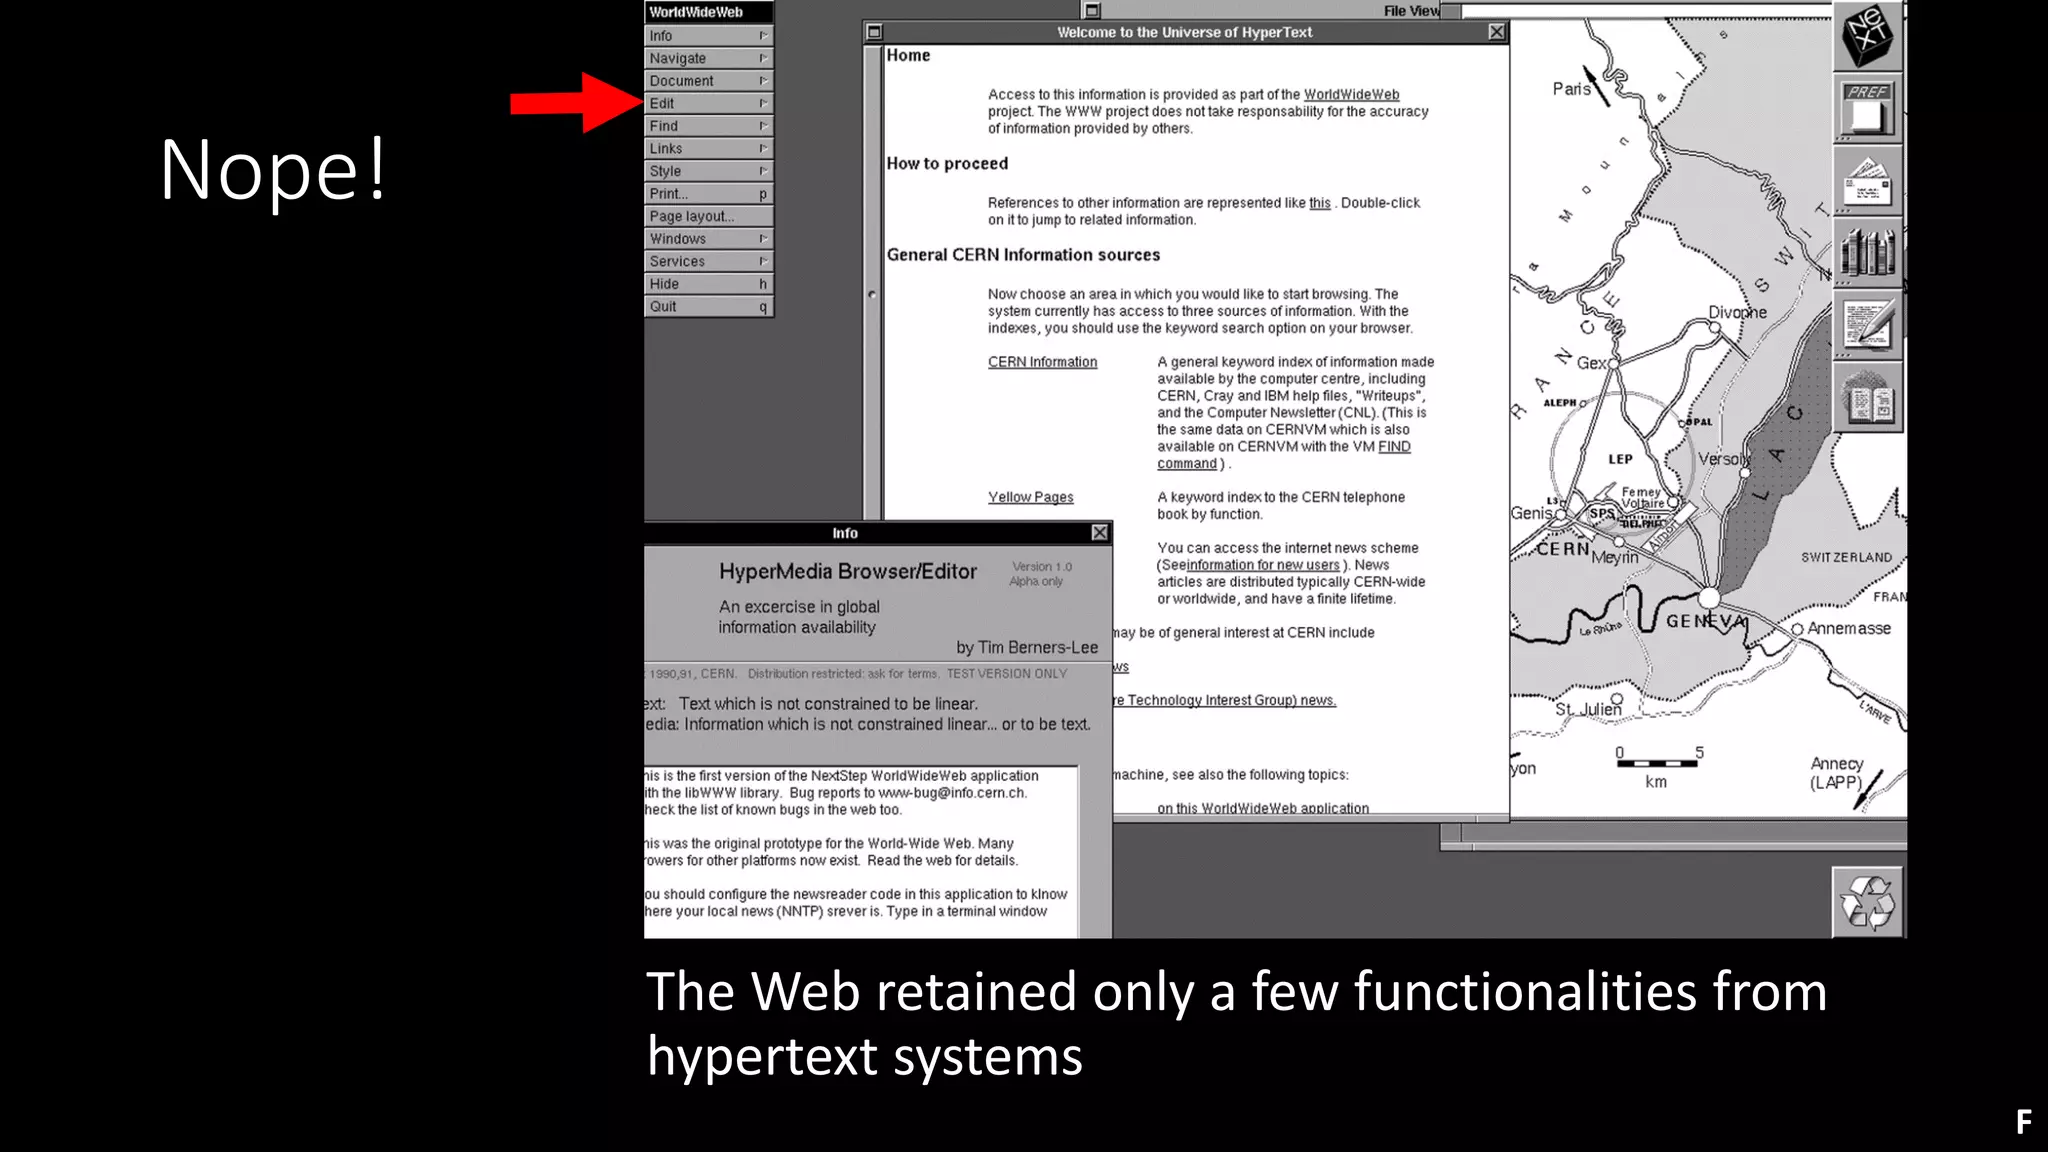Click the WorldWideWeb menu title bar

point(709,12)
